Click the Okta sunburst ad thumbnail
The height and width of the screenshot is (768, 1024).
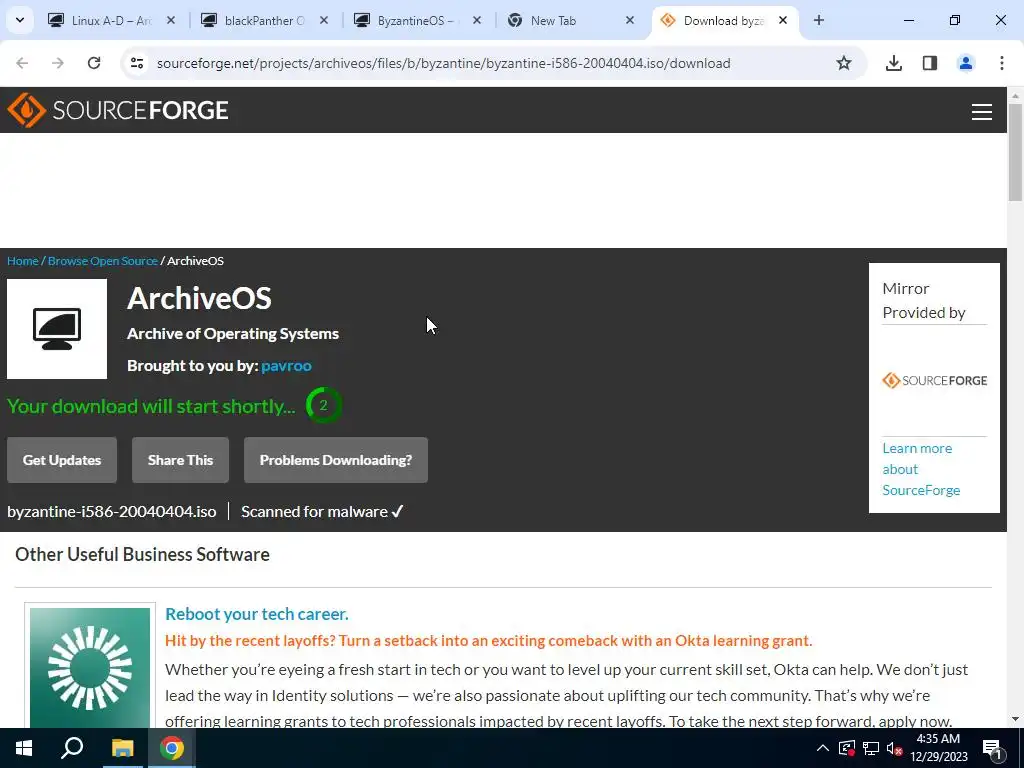pyautogui.click(x=90, y=667)
